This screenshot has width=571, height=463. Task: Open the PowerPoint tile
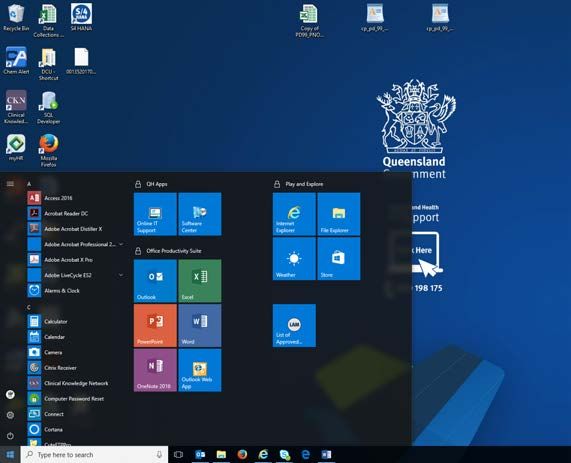pyautogui.click(x=155, y=325)
